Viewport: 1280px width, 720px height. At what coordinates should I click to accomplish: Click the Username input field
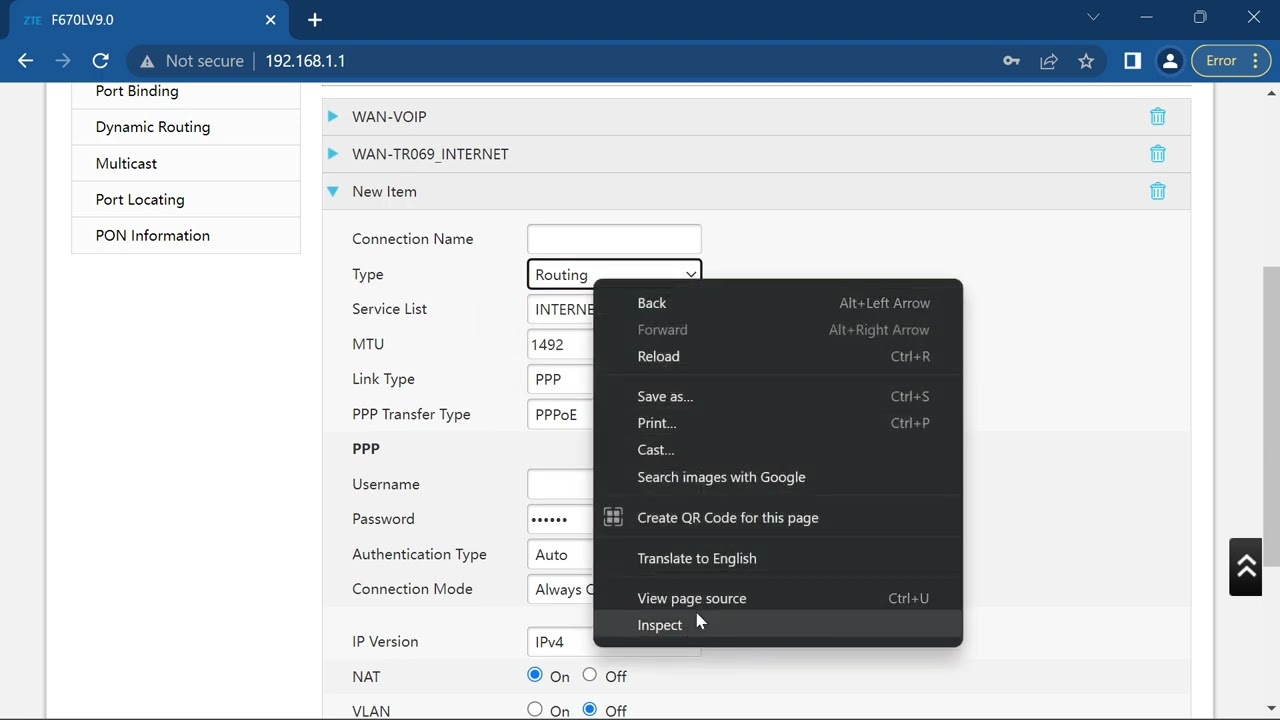561,484
